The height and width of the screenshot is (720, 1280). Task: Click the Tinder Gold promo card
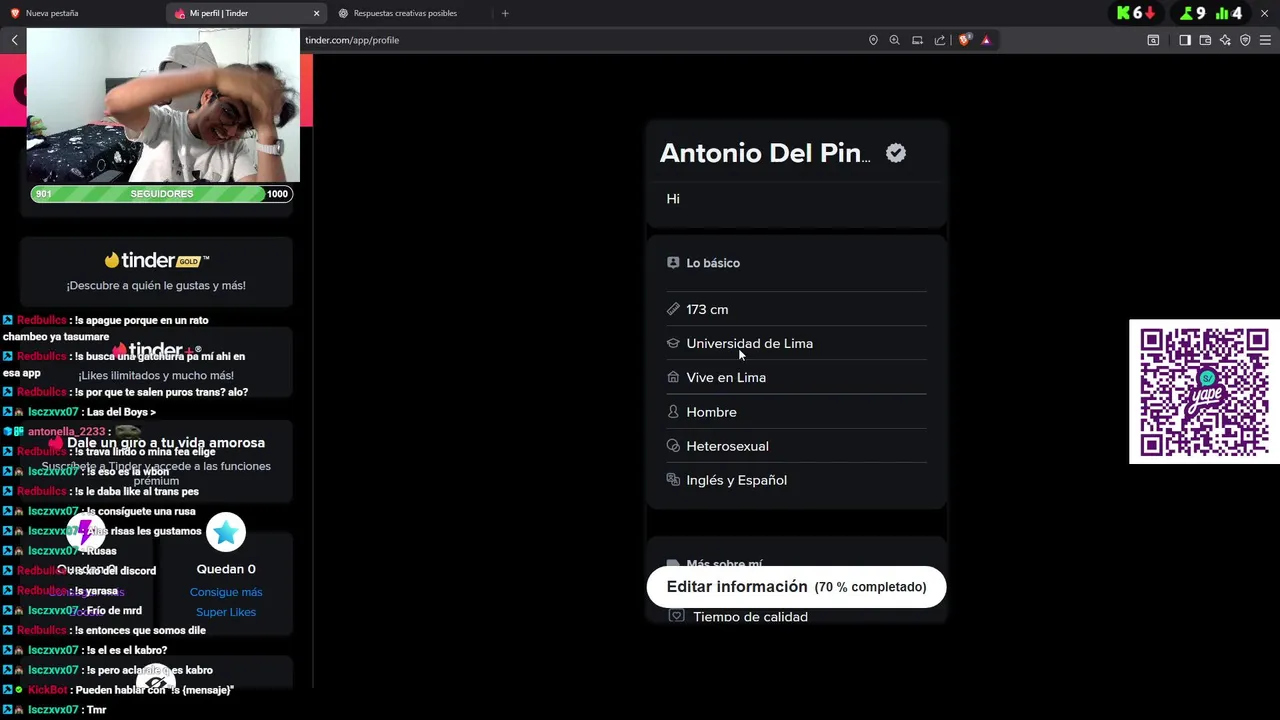point(156,271)
